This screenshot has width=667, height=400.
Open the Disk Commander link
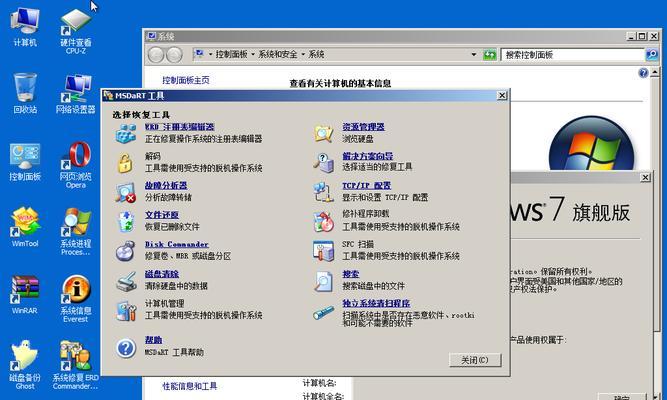(x=177, y=244)
